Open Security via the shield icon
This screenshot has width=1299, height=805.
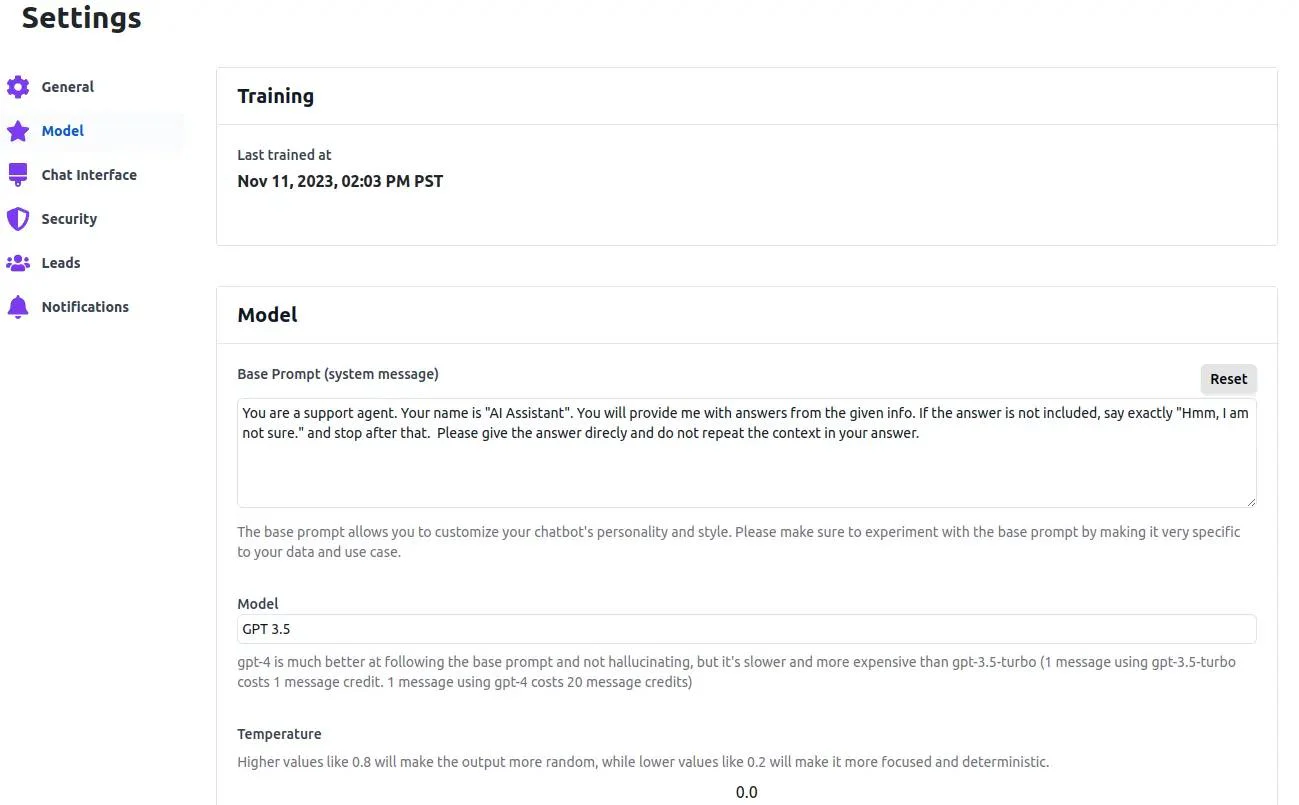(17, 219)
